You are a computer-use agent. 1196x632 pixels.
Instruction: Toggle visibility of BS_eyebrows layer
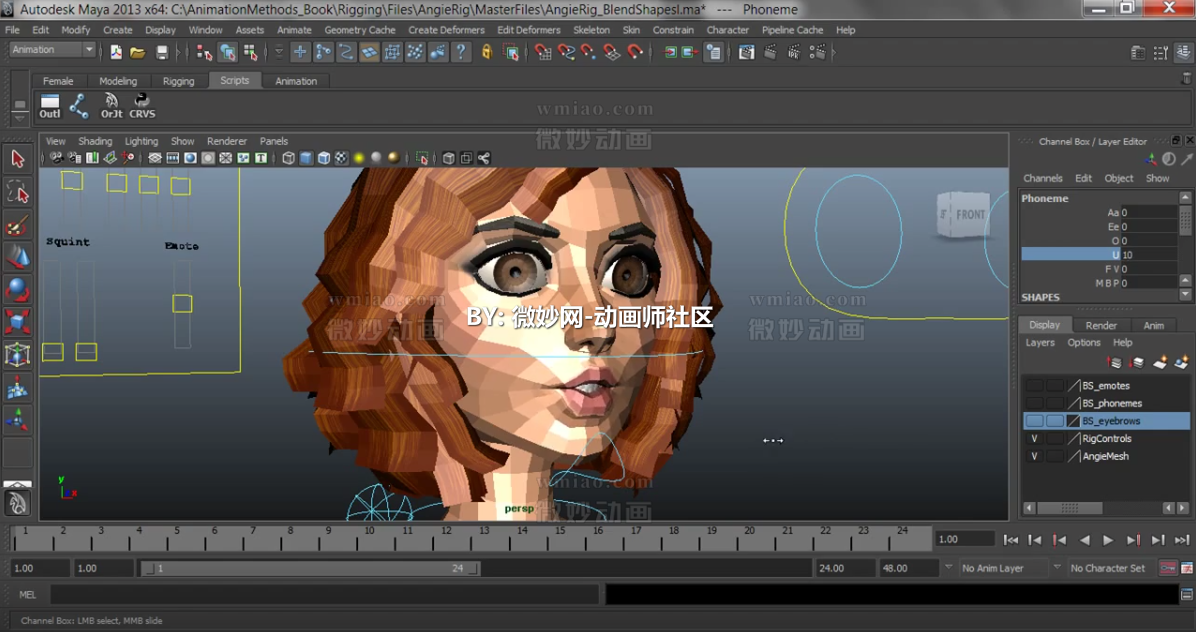1034,421
